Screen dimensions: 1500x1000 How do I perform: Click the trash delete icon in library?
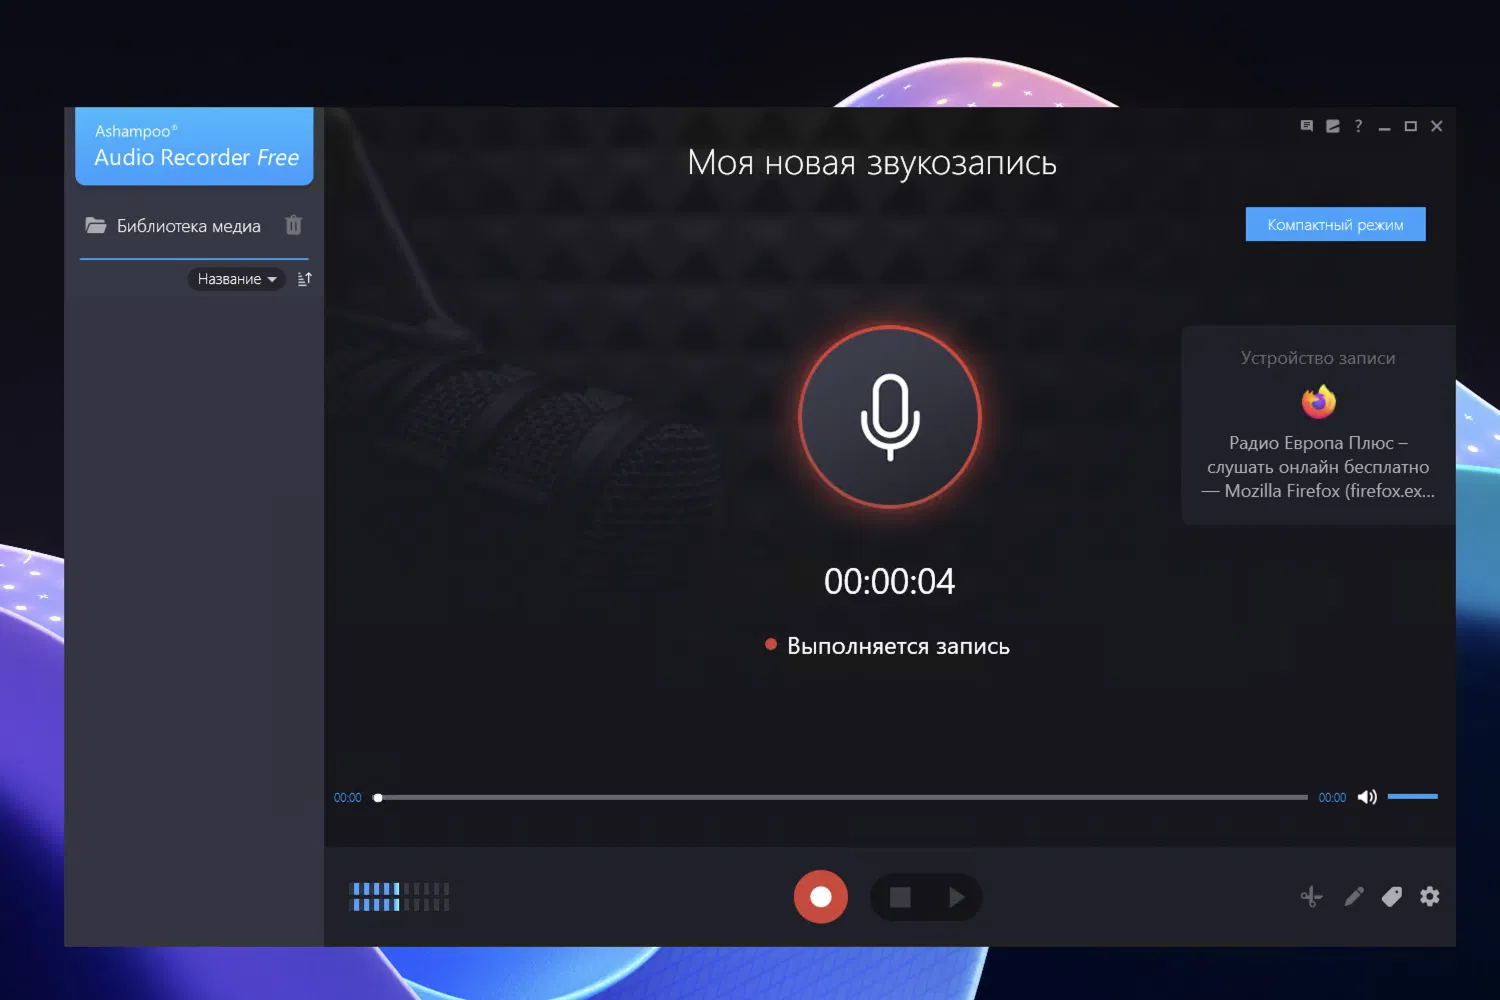(293, 225)
